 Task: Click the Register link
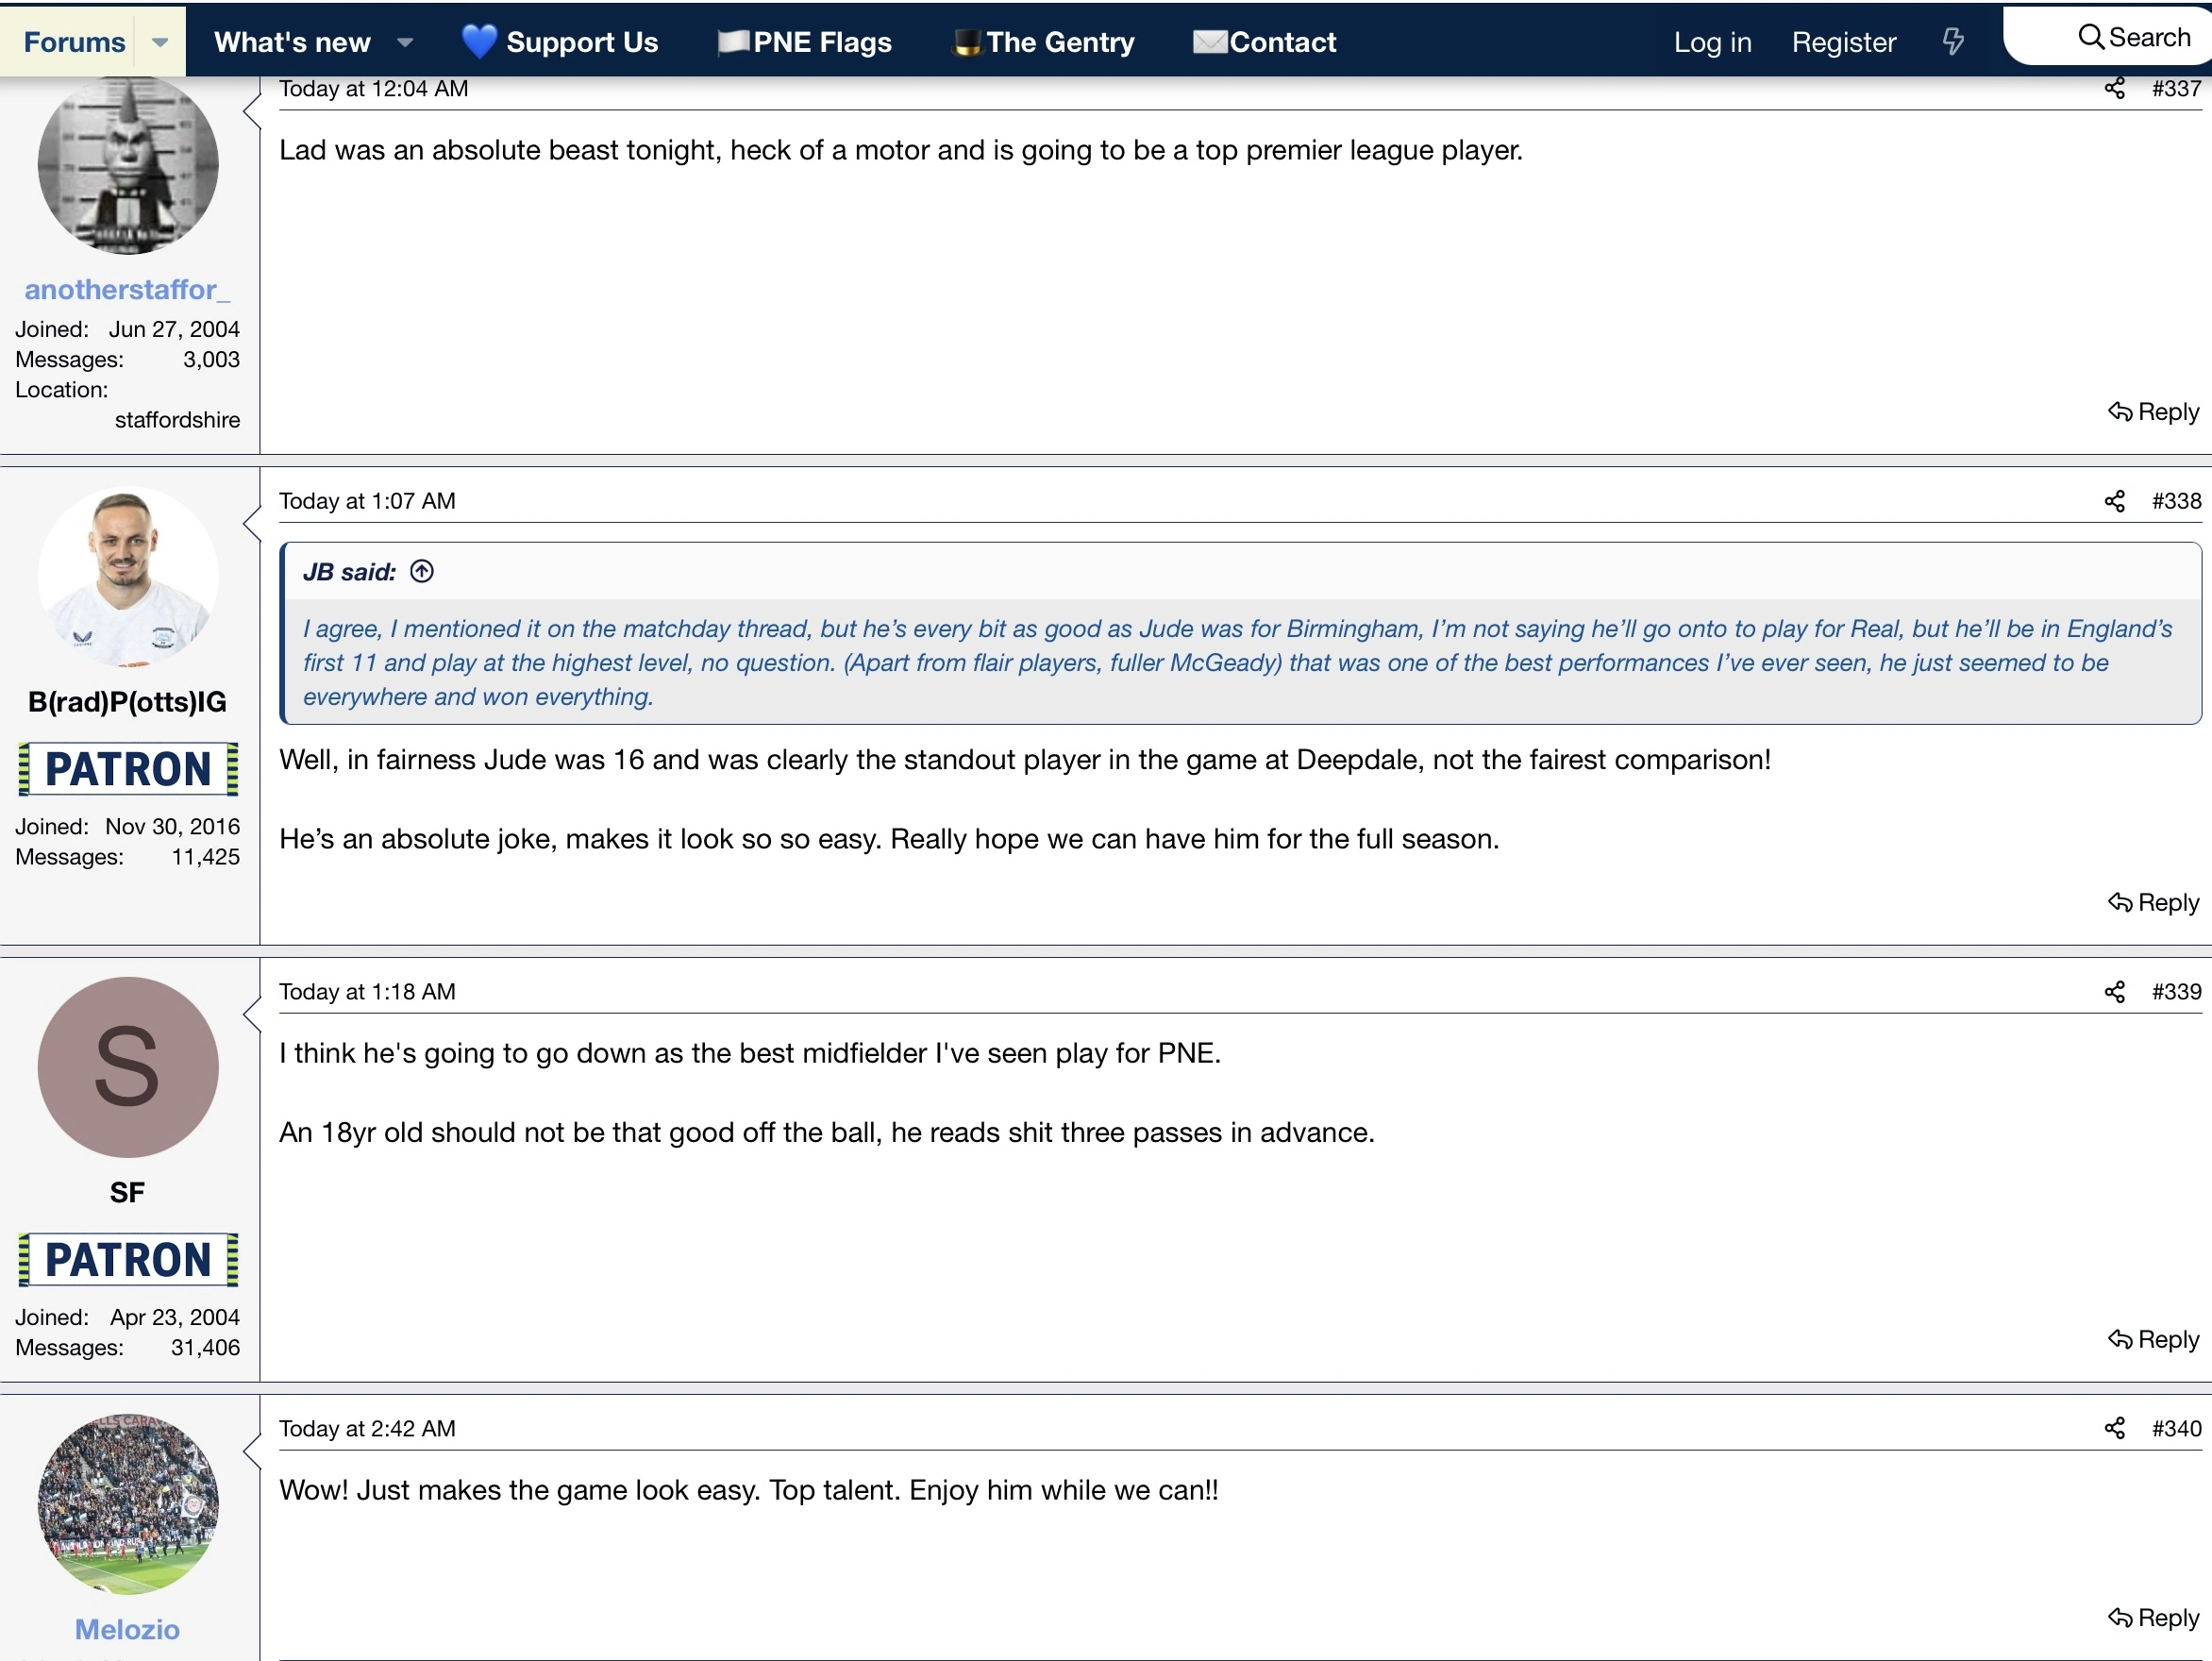tap(1843, 42)
